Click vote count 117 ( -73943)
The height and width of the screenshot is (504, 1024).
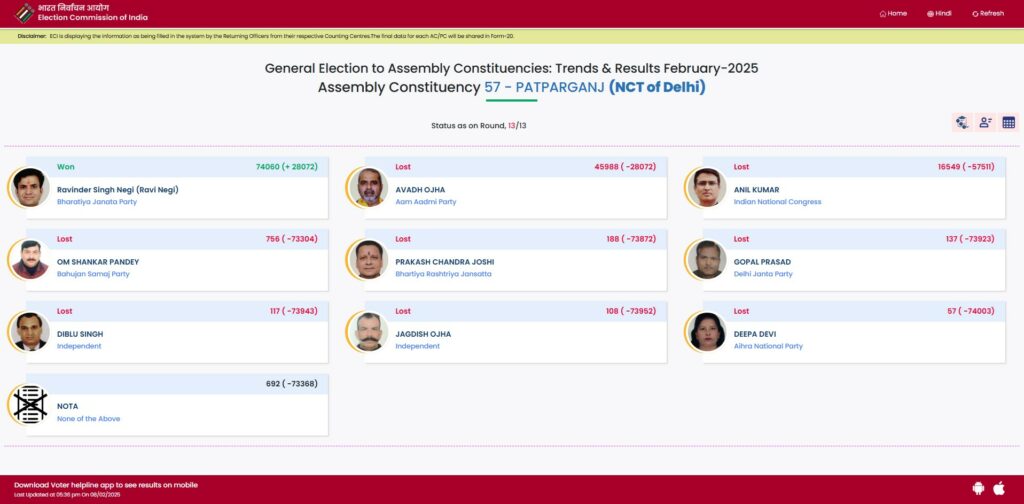294,311
